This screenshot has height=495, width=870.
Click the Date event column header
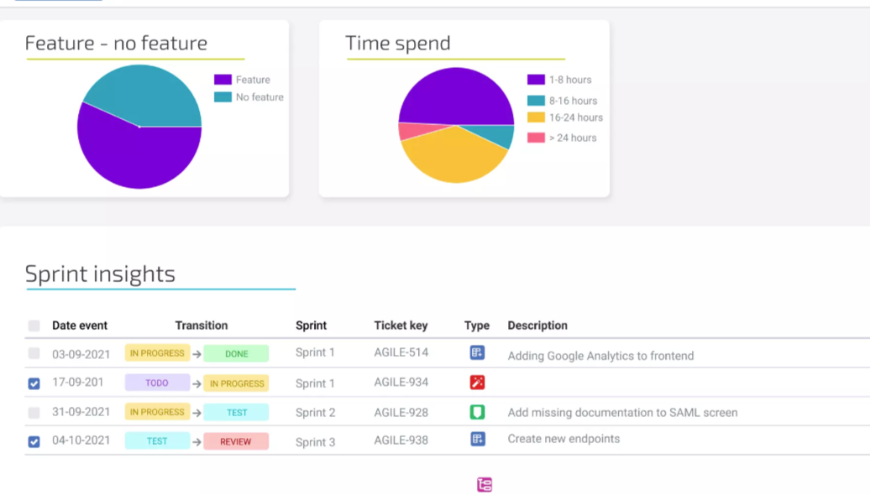(x=80, y=326)
